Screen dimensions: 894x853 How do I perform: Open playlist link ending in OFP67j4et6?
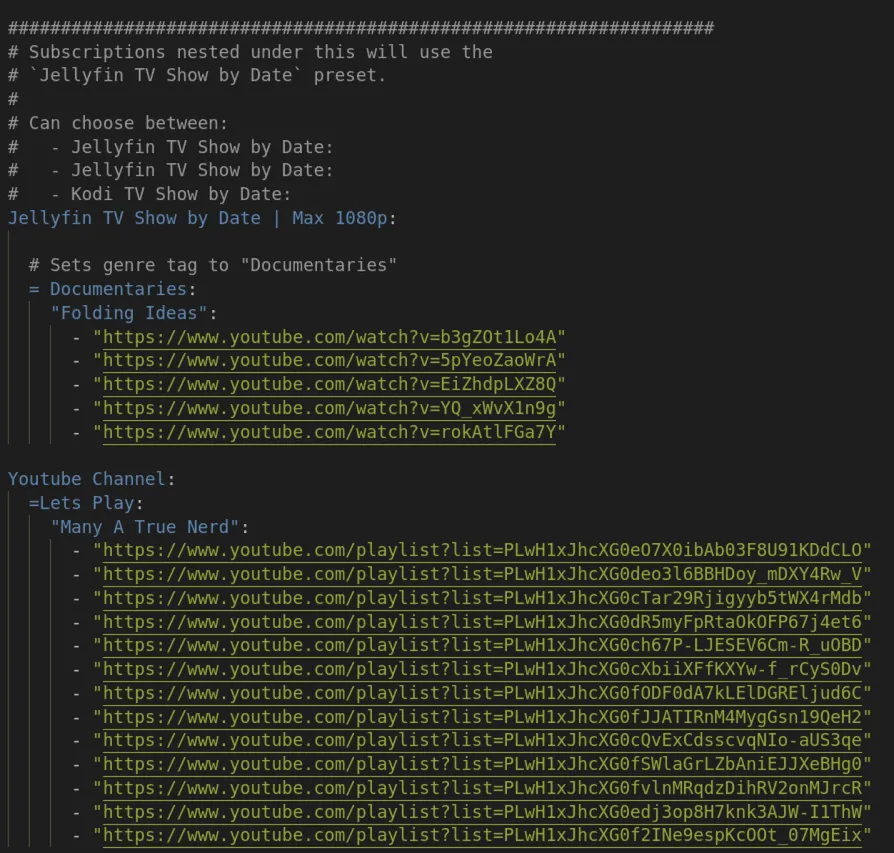tap(482, 622)
